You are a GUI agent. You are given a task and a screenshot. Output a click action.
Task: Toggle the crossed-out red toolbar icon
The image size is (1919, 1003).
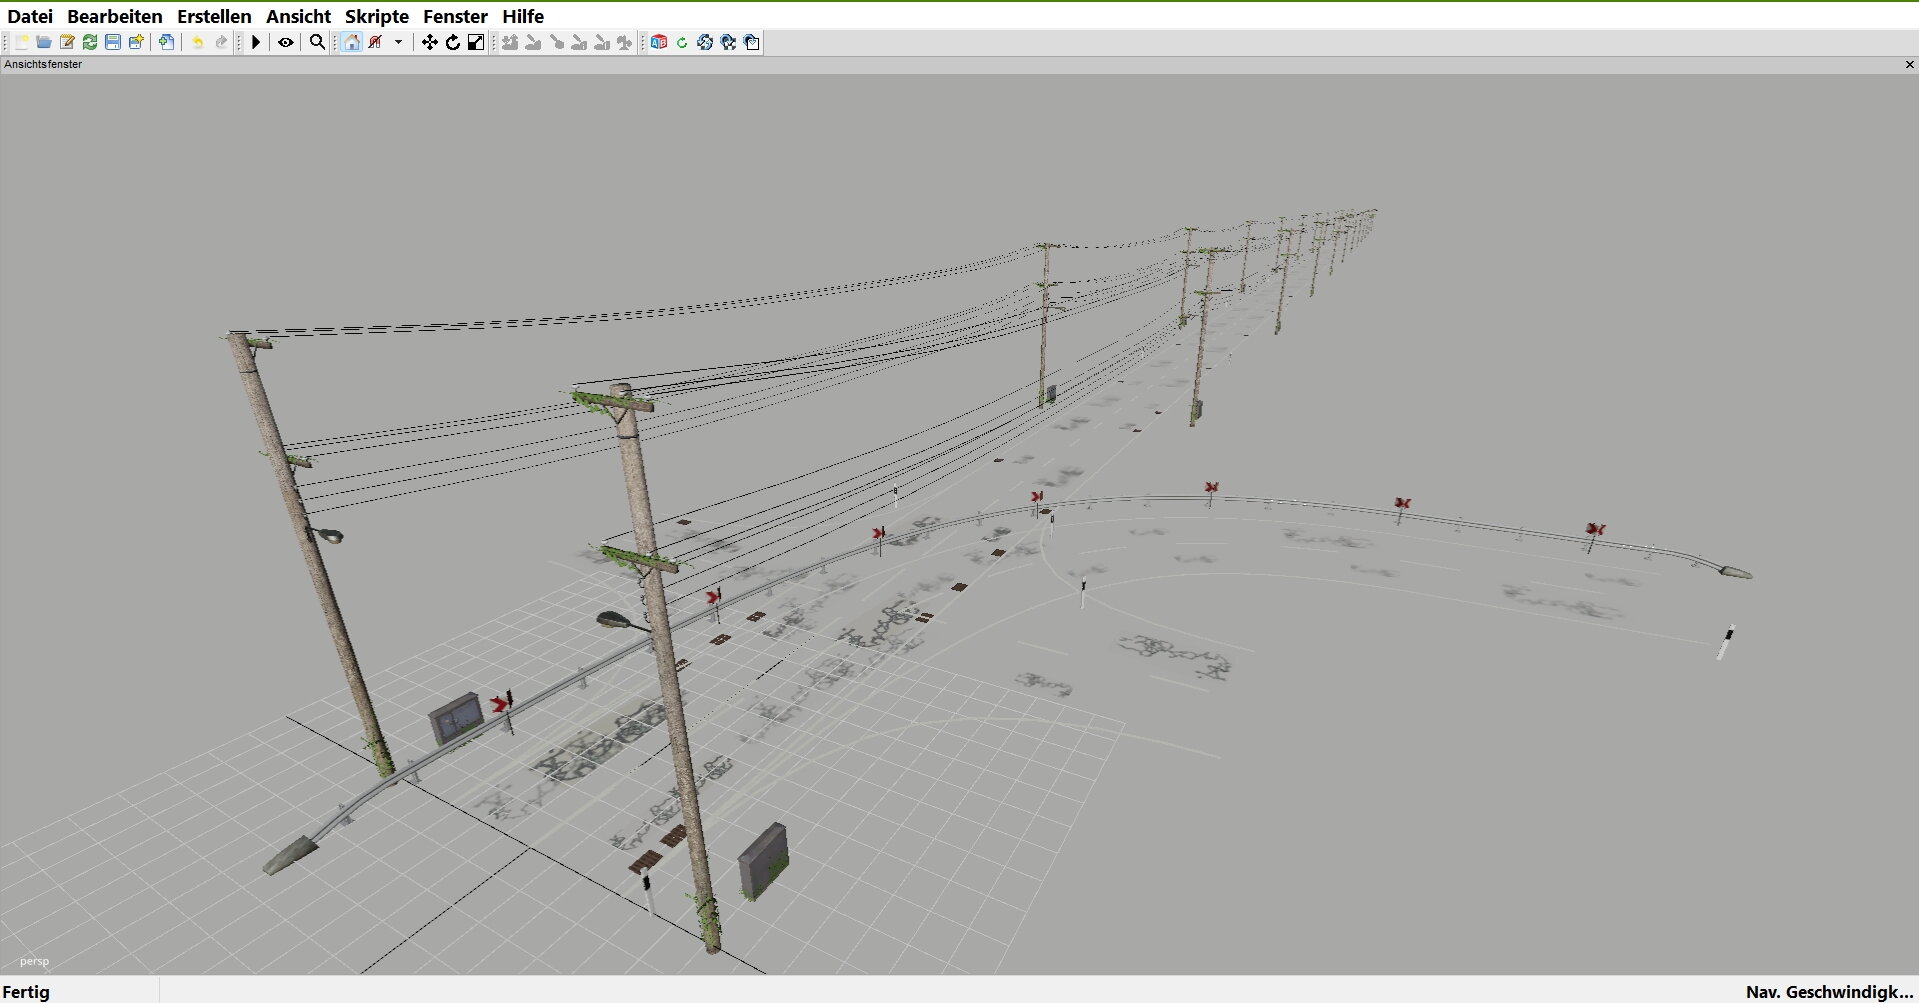point(376,42)
